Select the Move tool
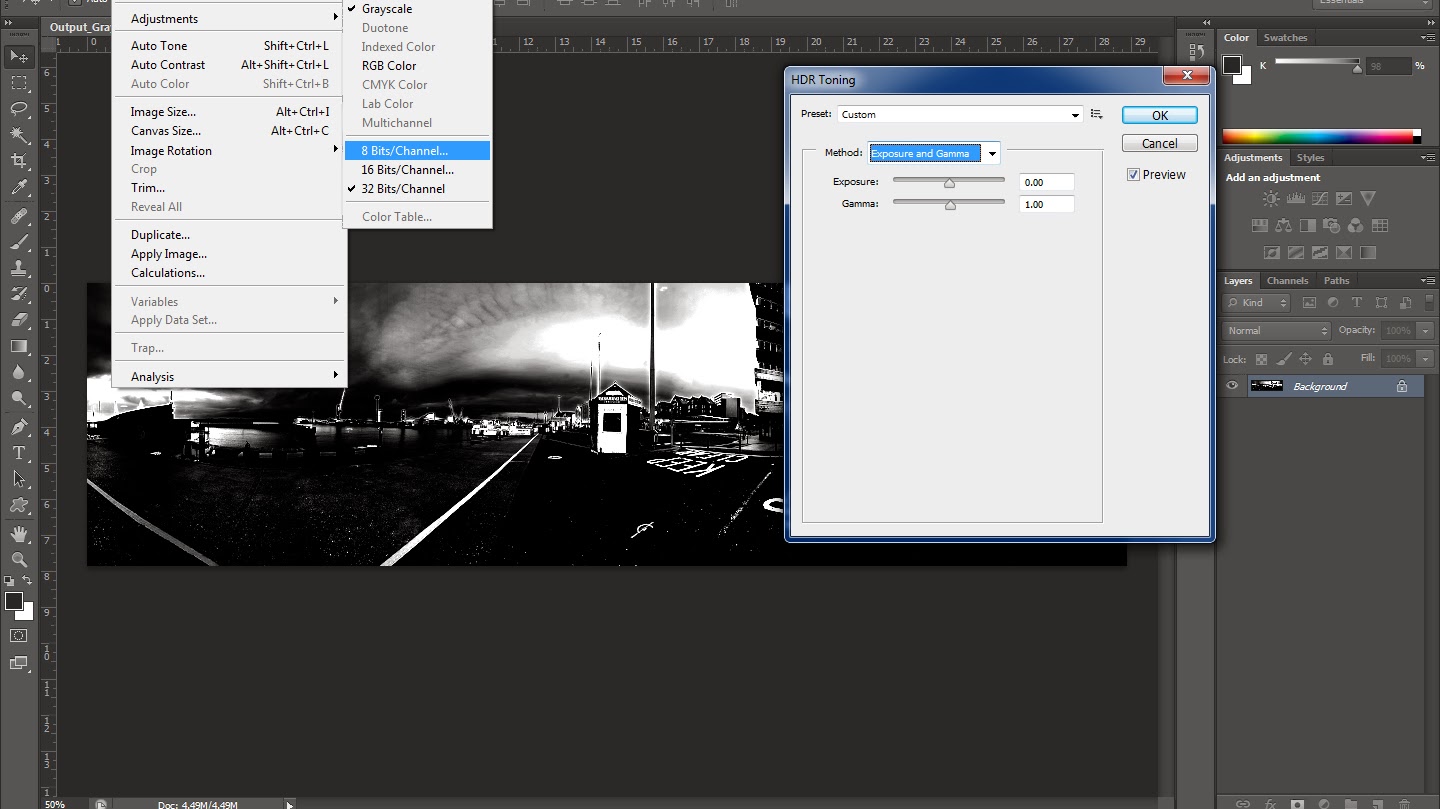This screenshot has height=809, width=1440. [19, 56]
